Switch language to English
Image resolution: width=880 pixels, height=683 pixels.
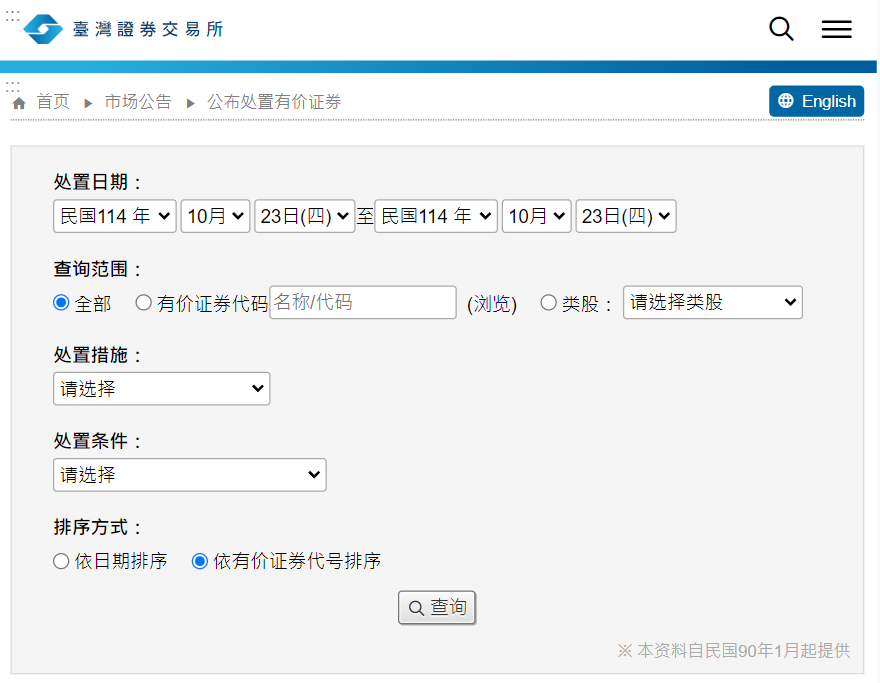[x=816, y=101]
